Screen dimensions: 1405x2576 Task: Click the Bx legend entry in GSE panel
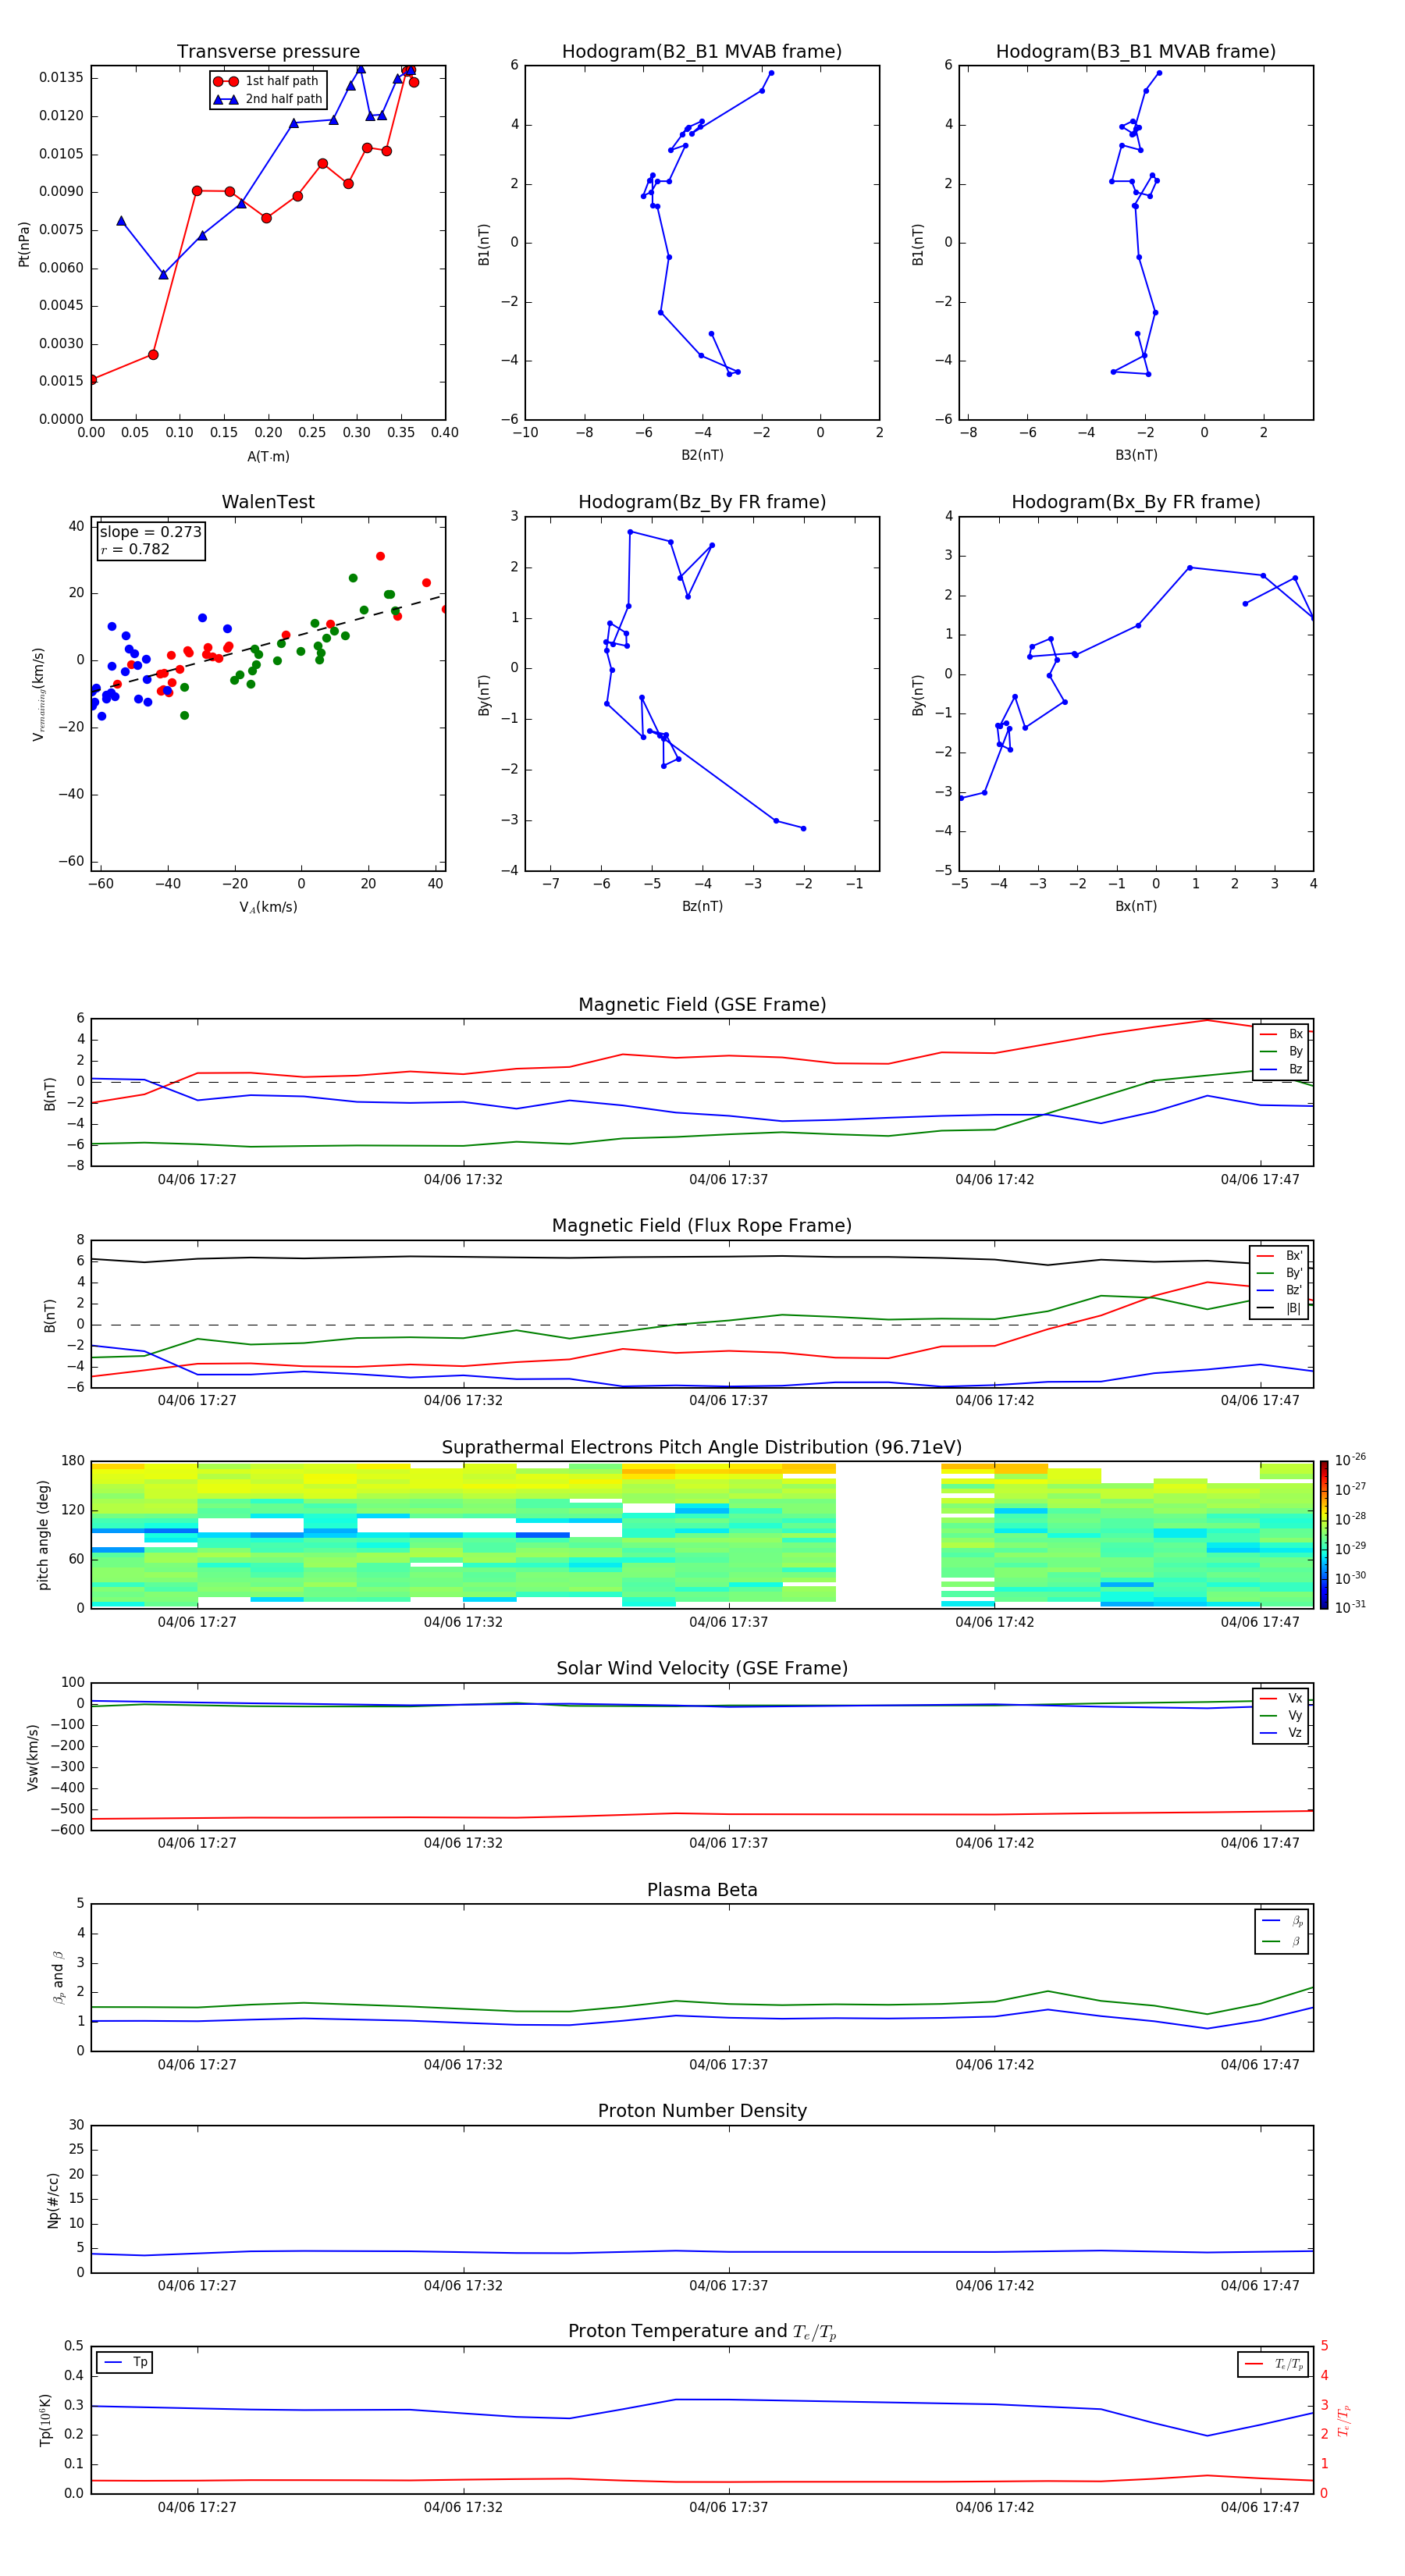pos(1281,1034)
